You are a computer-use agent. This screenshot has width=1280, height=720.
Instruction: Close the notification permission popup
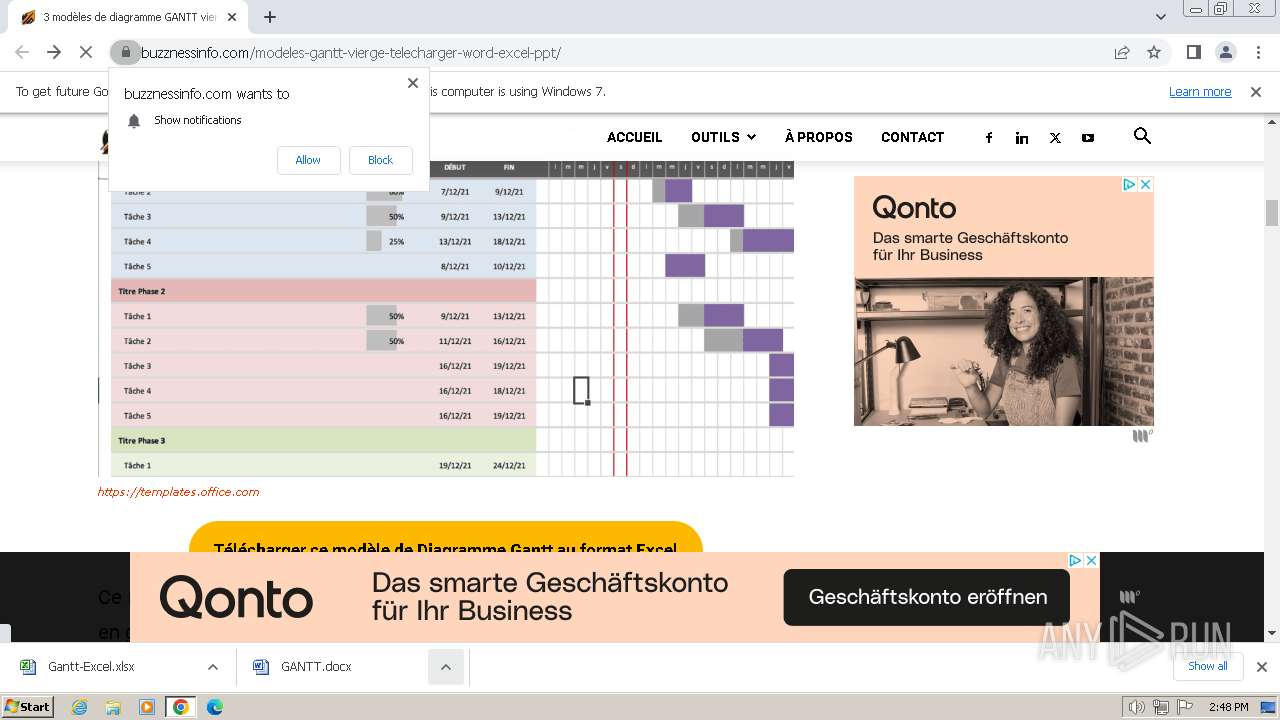[412, 83]
